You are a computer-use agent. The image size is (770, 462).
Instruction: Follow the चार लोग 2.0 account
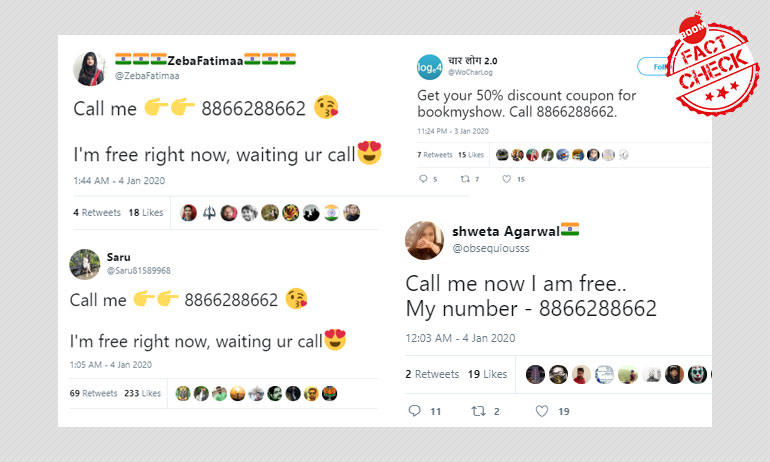(654, 66)
